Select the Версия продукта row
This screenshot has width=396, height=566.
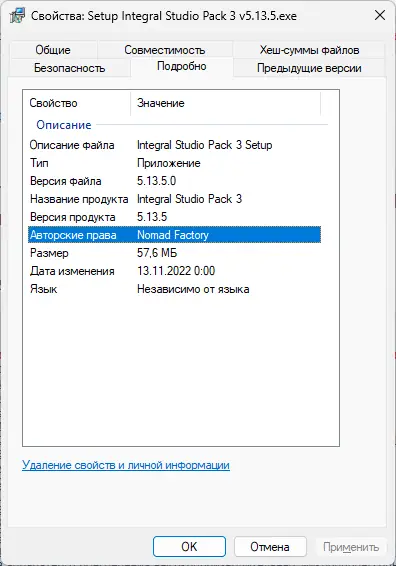[174, 217]
